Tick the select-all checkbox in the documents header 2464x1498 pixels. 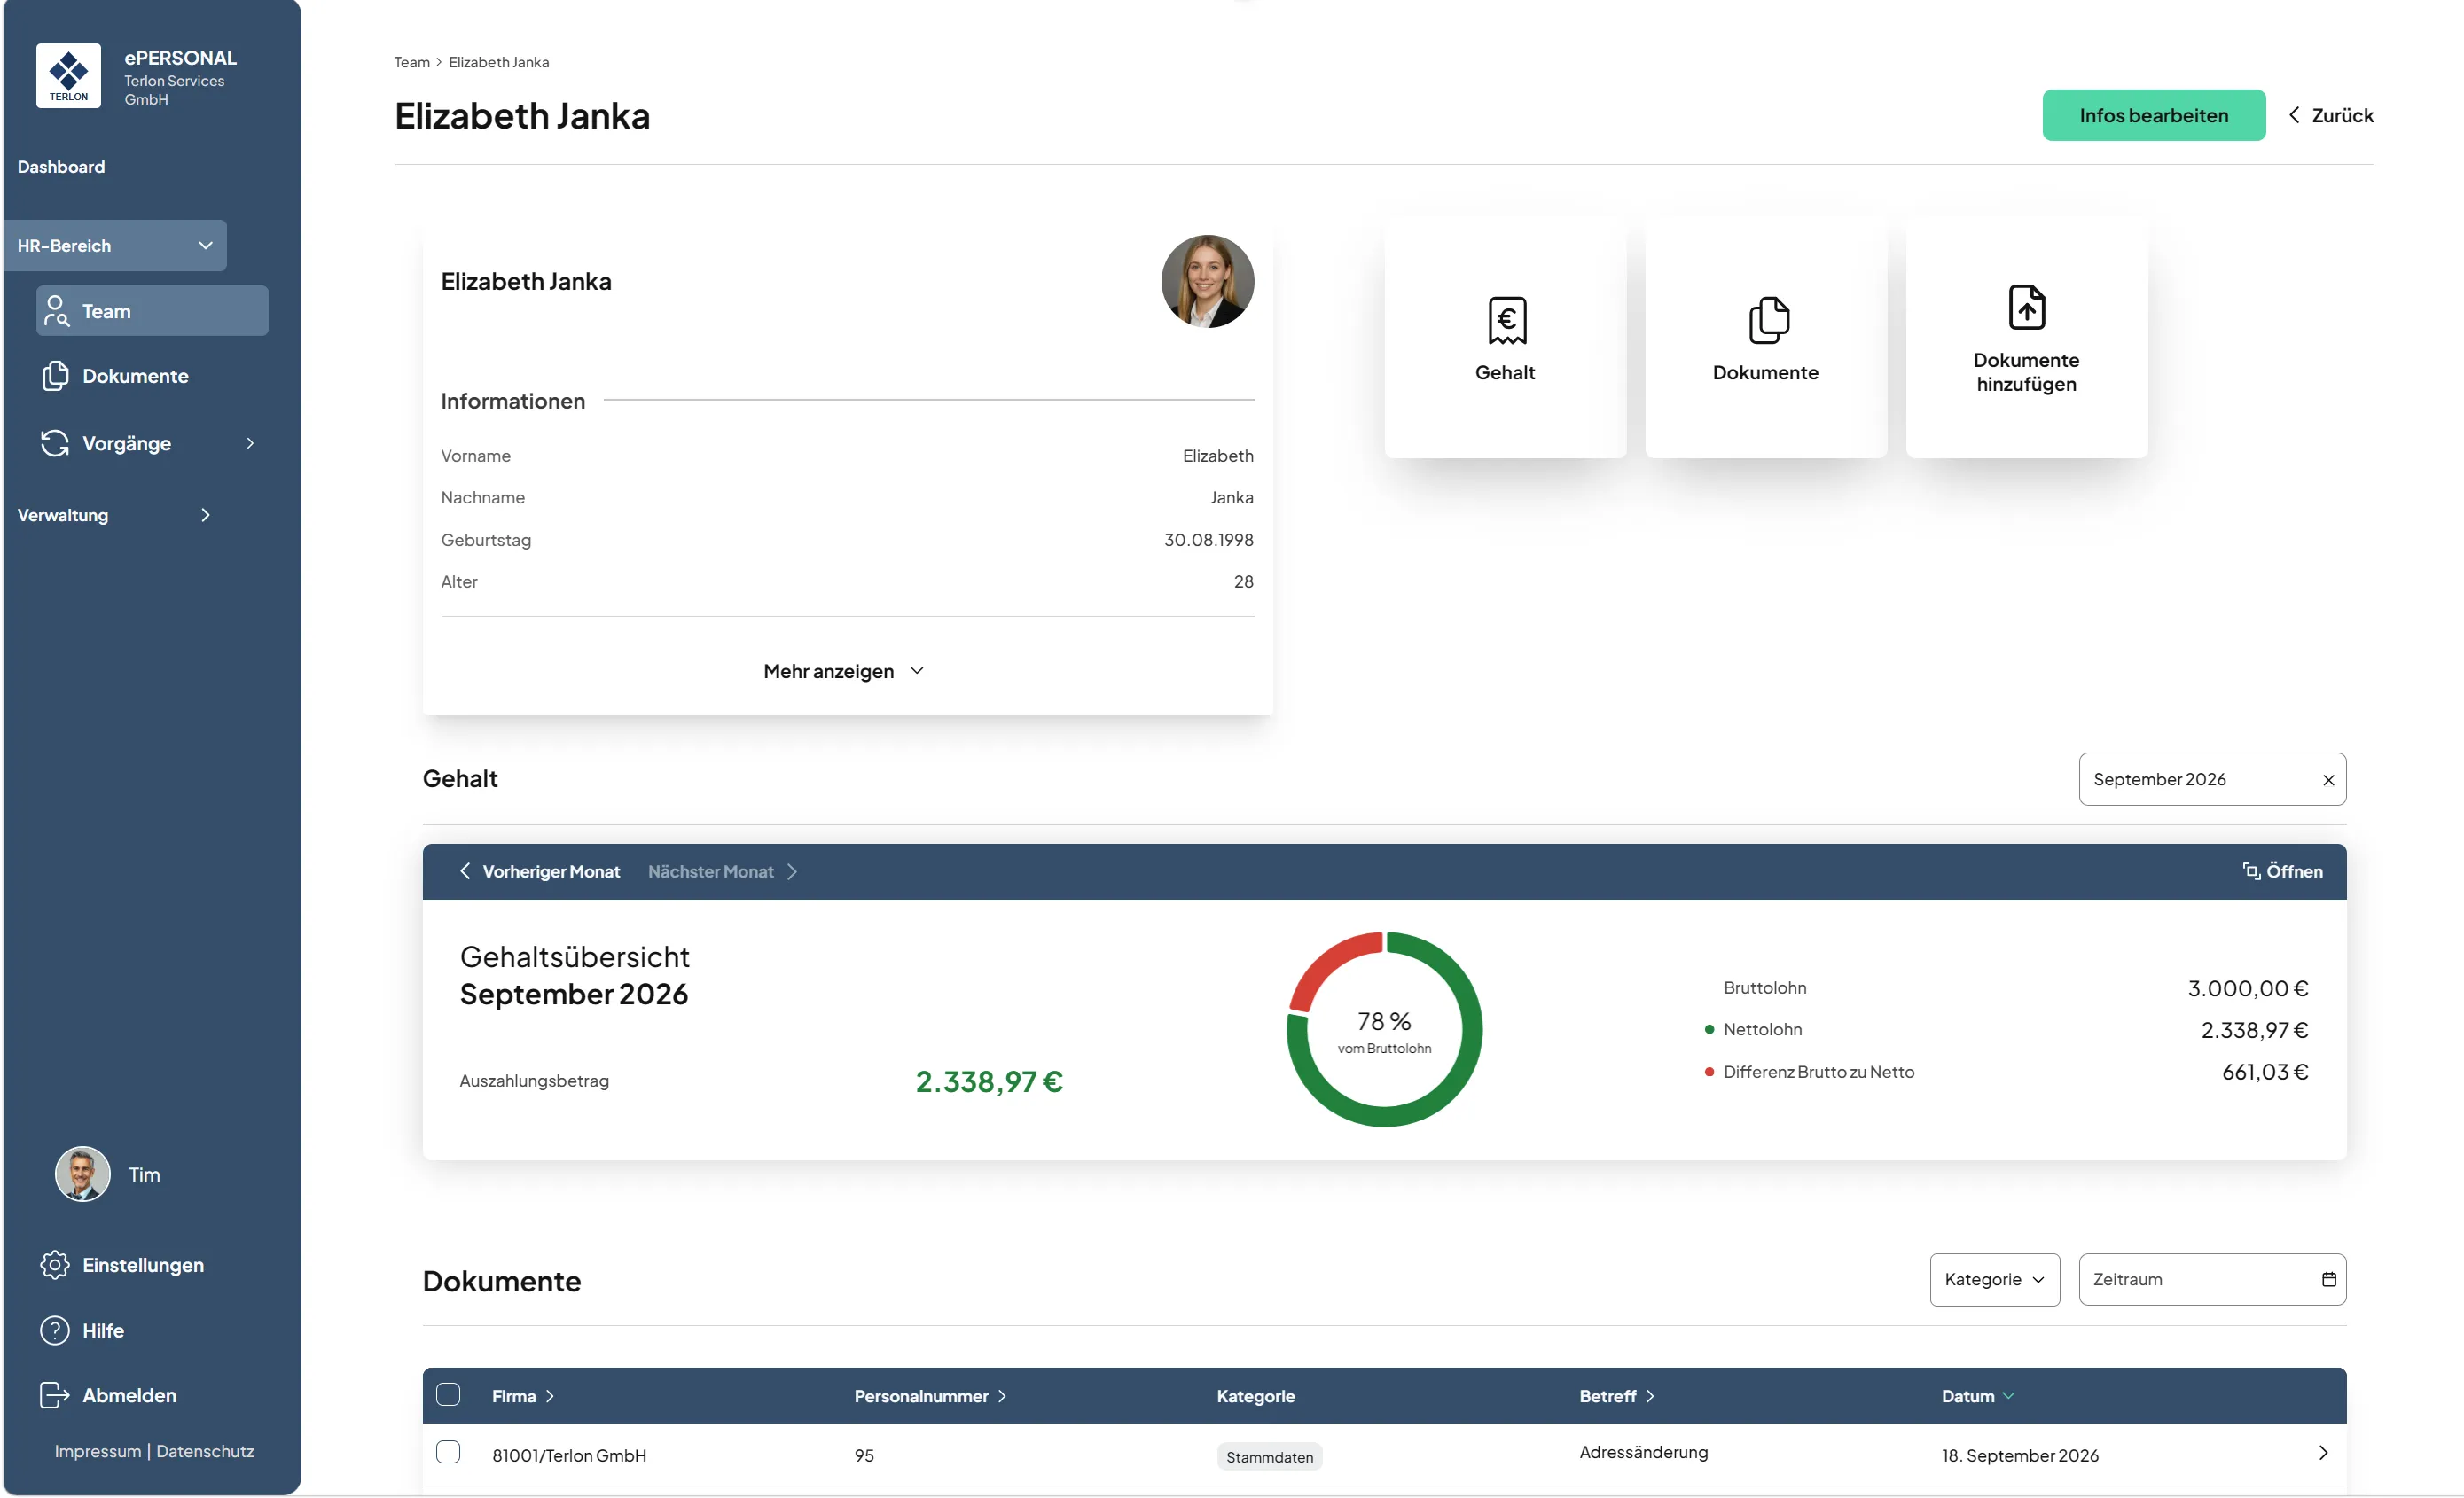pos(448,1395)
